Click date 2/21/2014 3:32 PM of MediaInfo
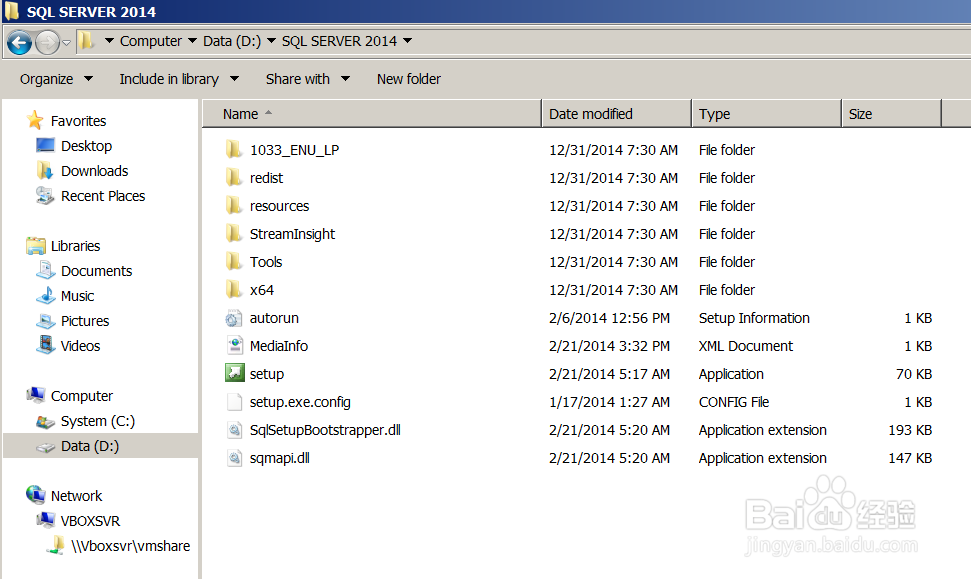This screenshot has height=579, width=971. [609, 346]
